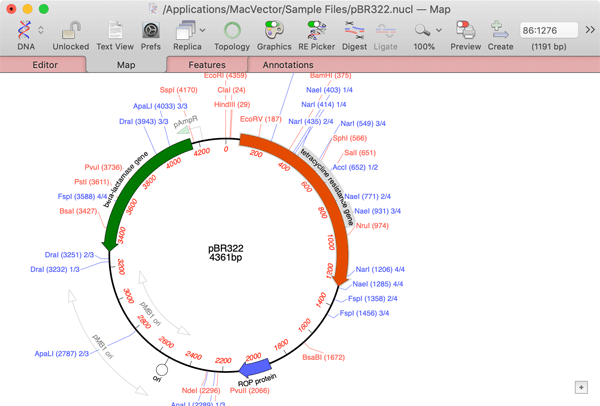Select NdeI (2296) site label
Image resolution: width=600 pixels, height=406 pixels.
pos(201,390)
